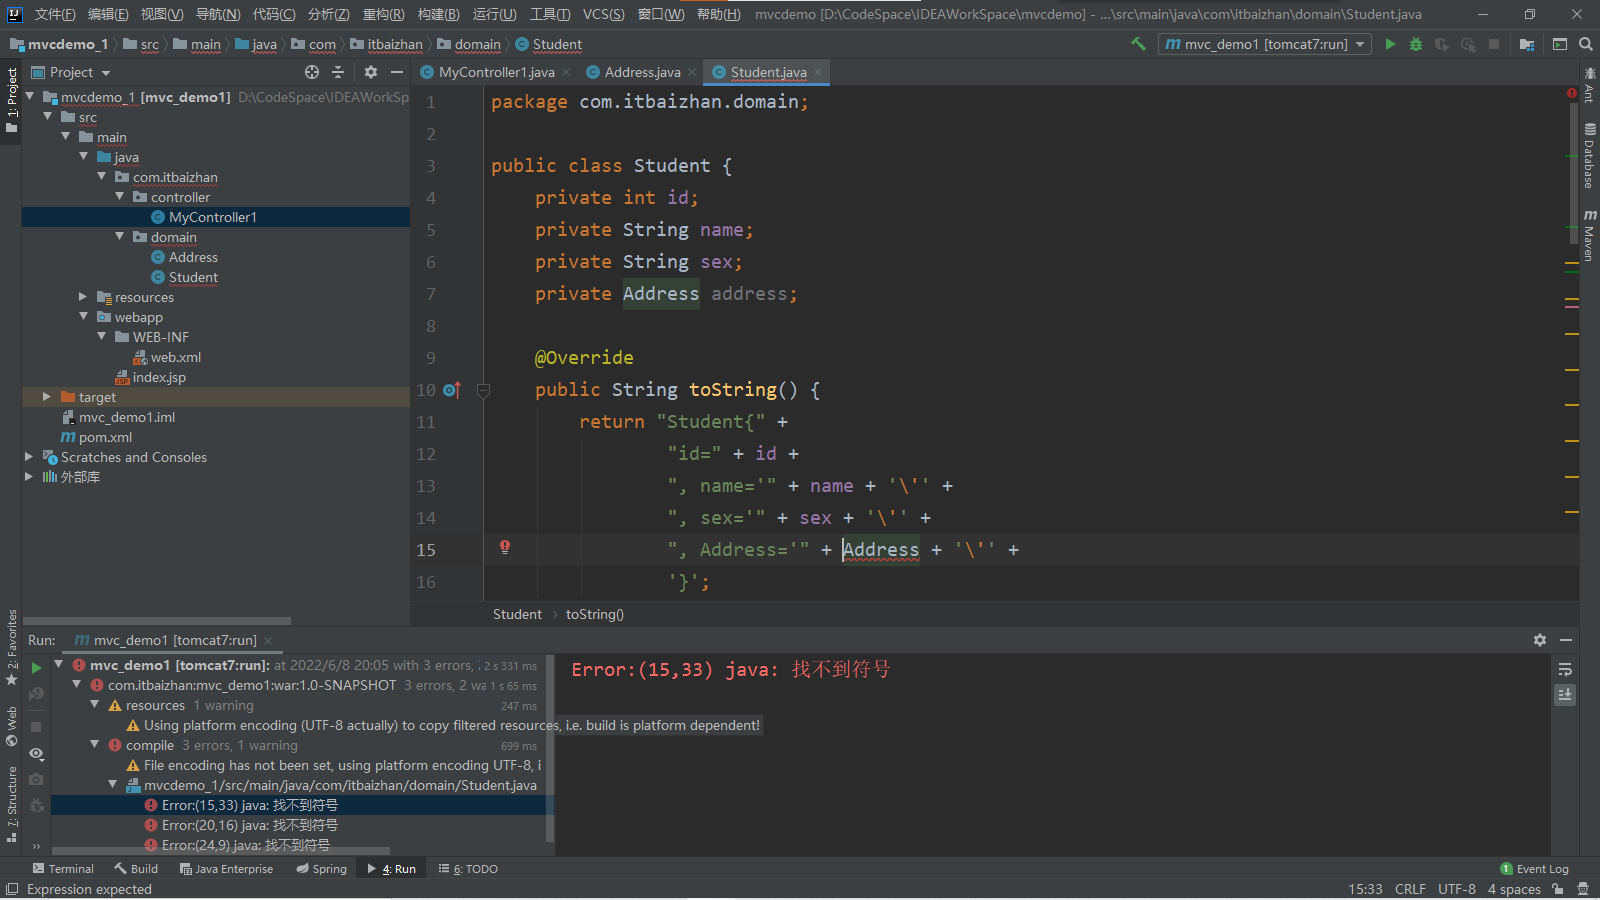1600x900 pixels.
Task: Click the red error indicator above editor scrollbar
Action: coord(1572,92)
